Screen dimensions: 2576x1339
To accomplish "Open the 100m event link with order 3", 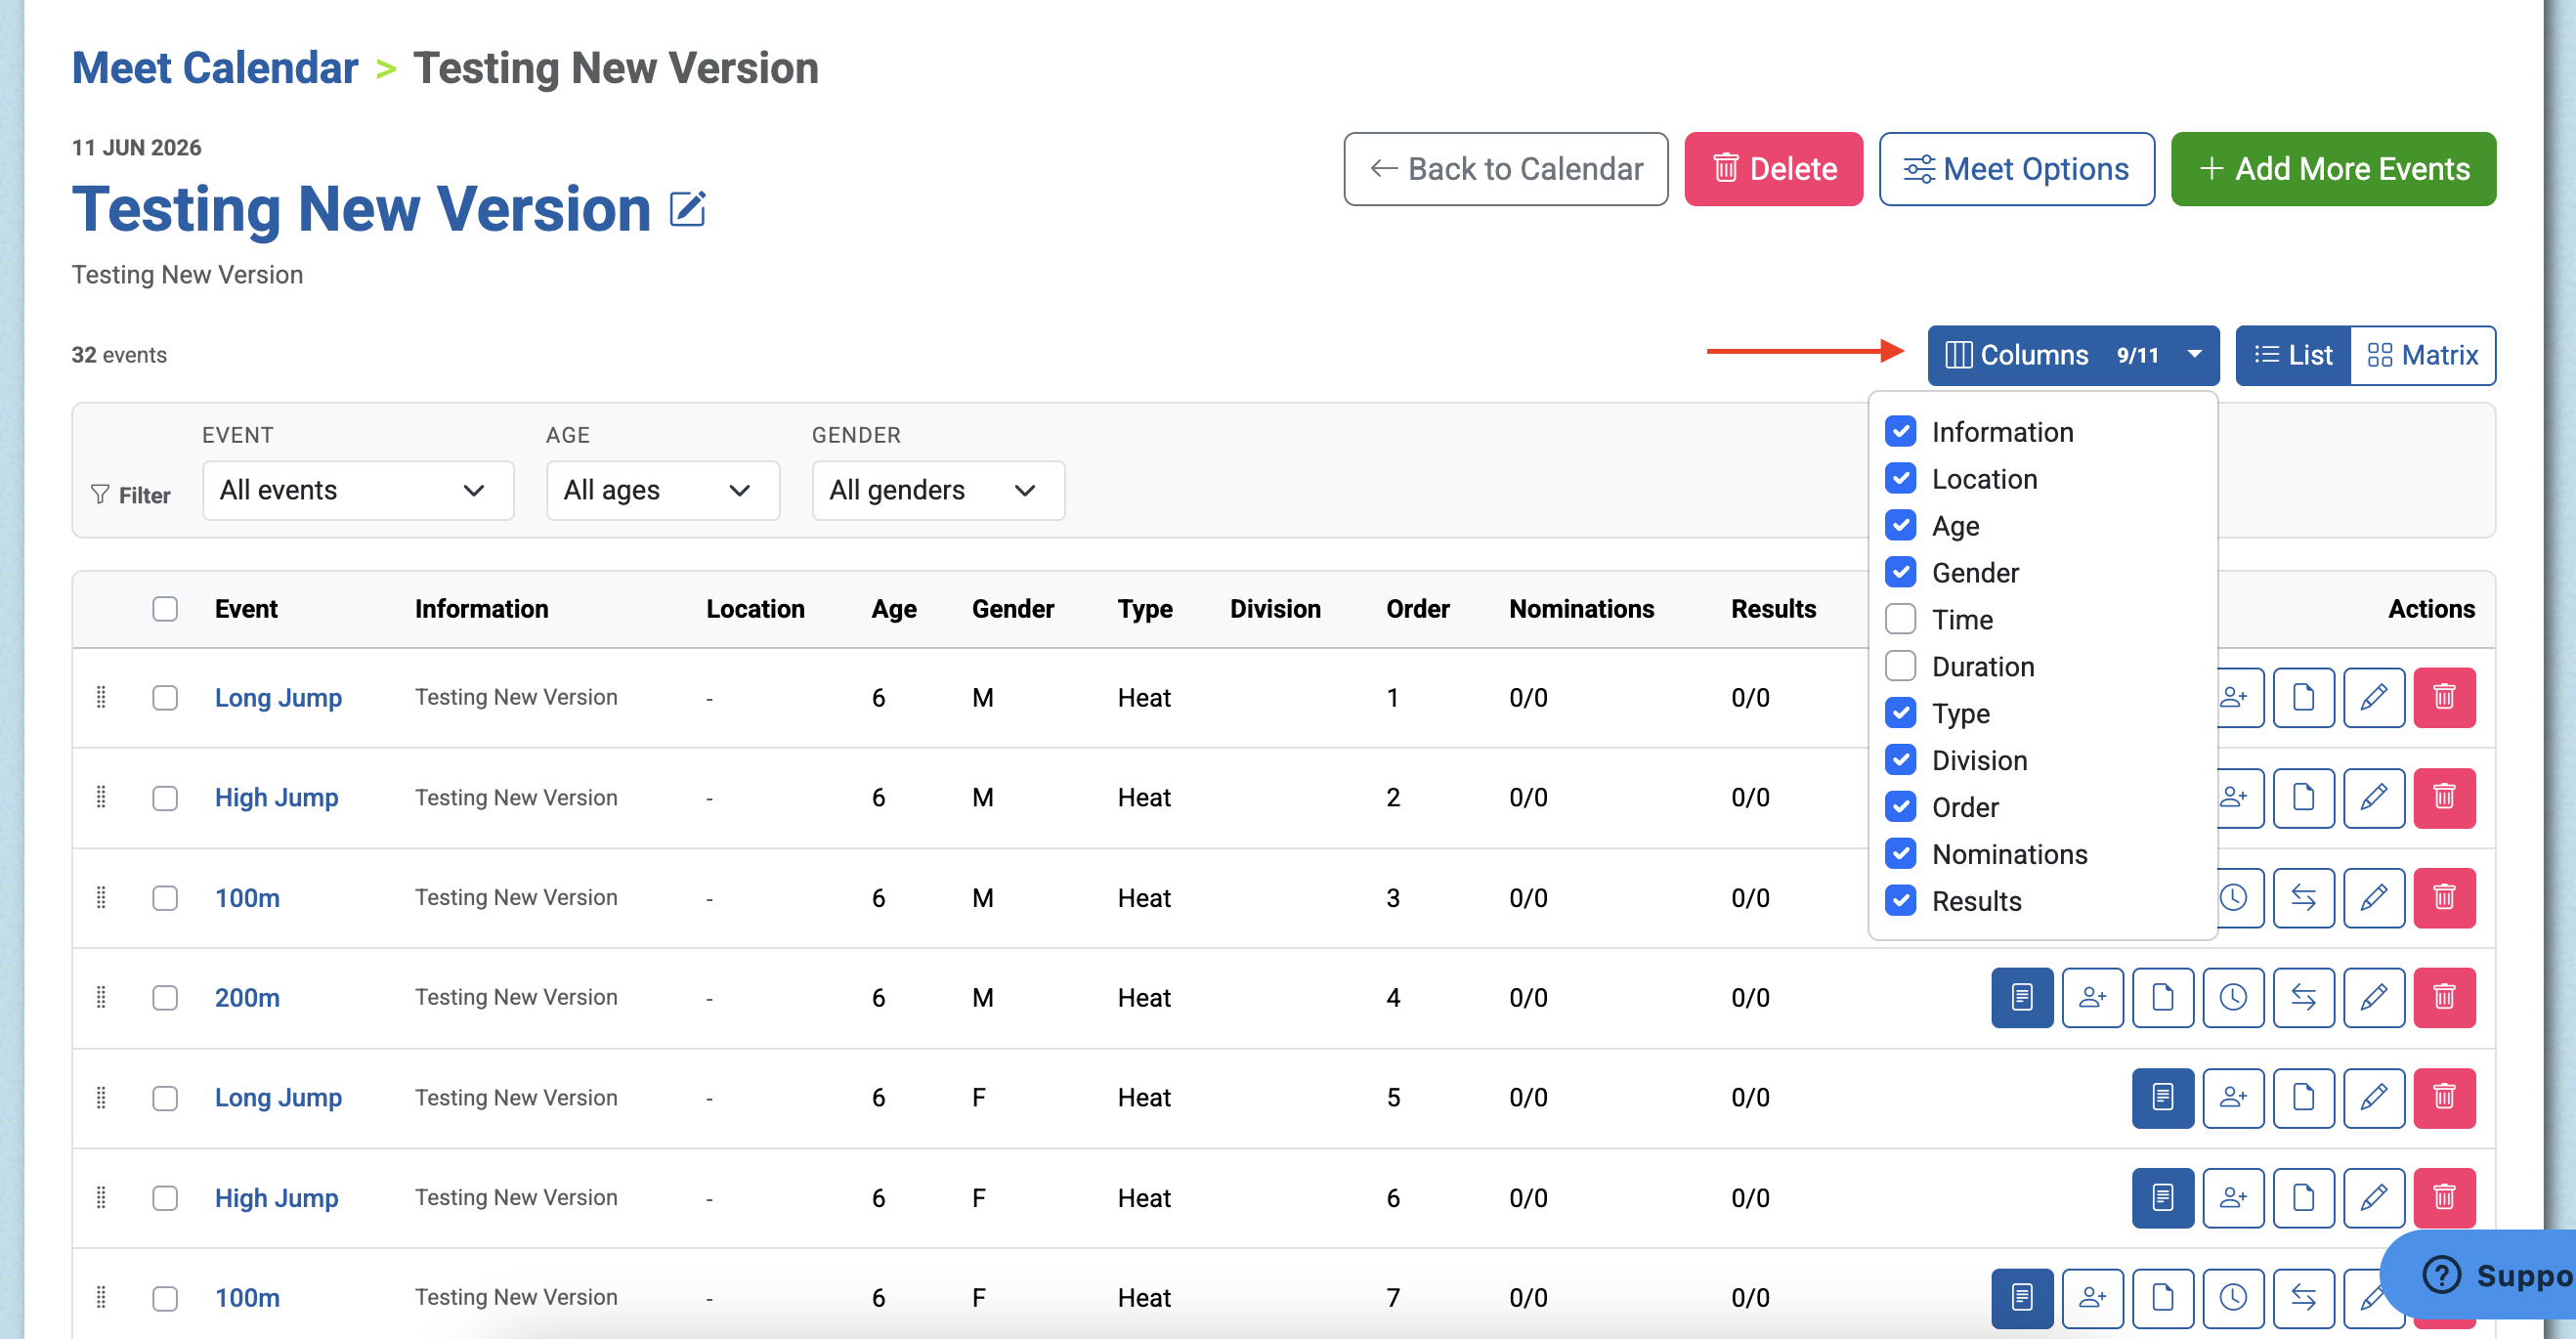I will click(247, 897).
